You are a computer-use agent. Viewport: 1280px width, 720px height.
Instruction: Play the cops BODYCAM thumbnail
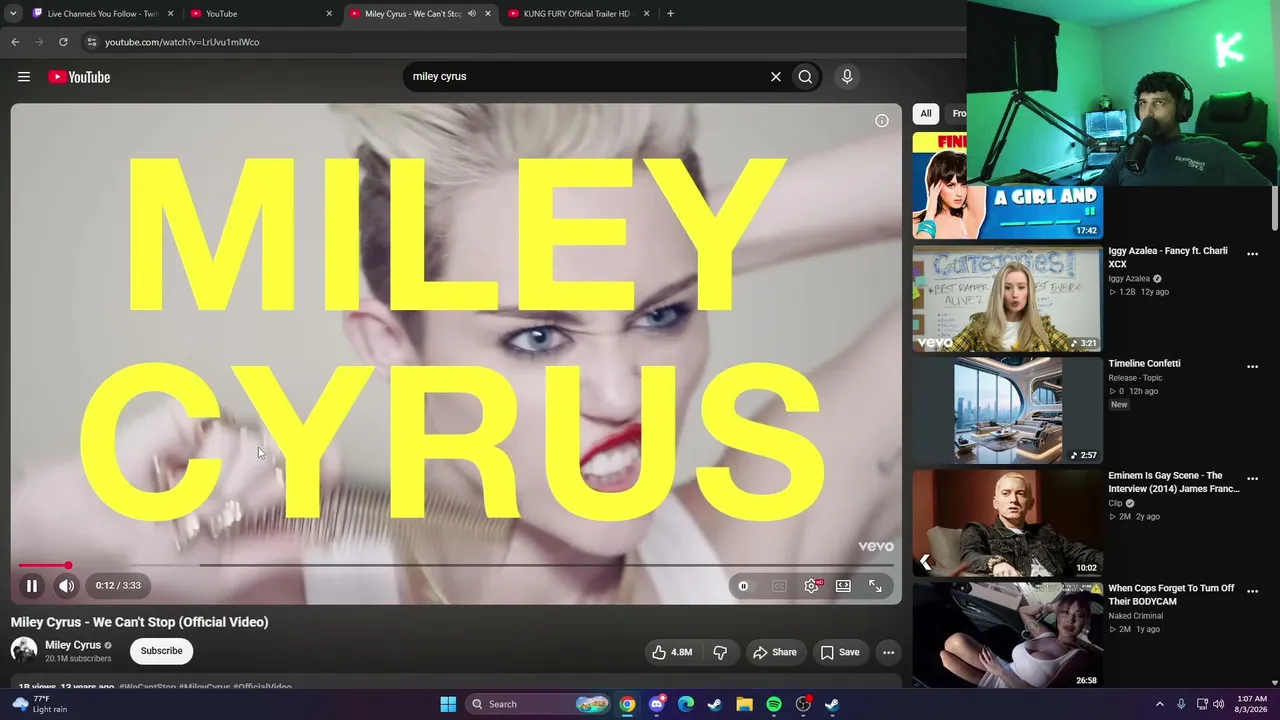point(1007,635)
